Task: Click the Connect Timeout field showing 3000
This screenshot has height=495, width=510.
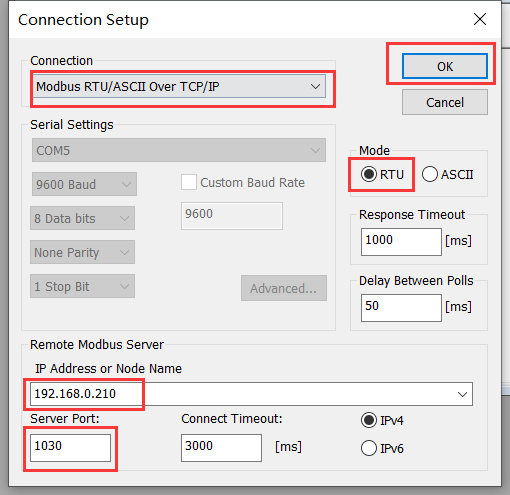Action: 221,448
